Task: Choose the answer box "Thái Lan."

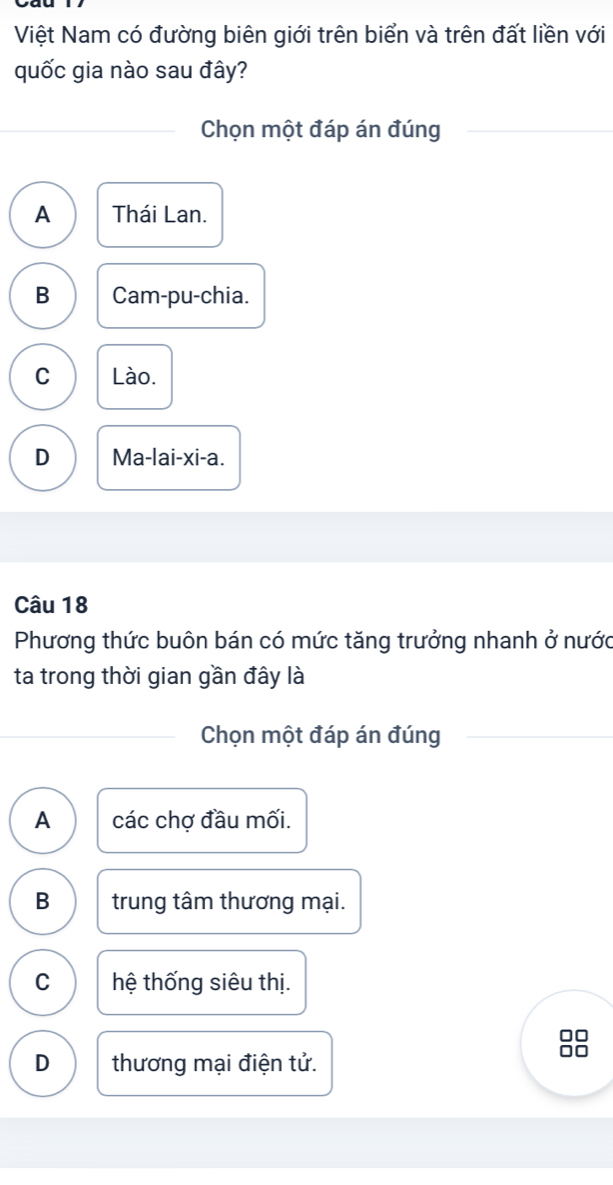Action: point(160,214)
